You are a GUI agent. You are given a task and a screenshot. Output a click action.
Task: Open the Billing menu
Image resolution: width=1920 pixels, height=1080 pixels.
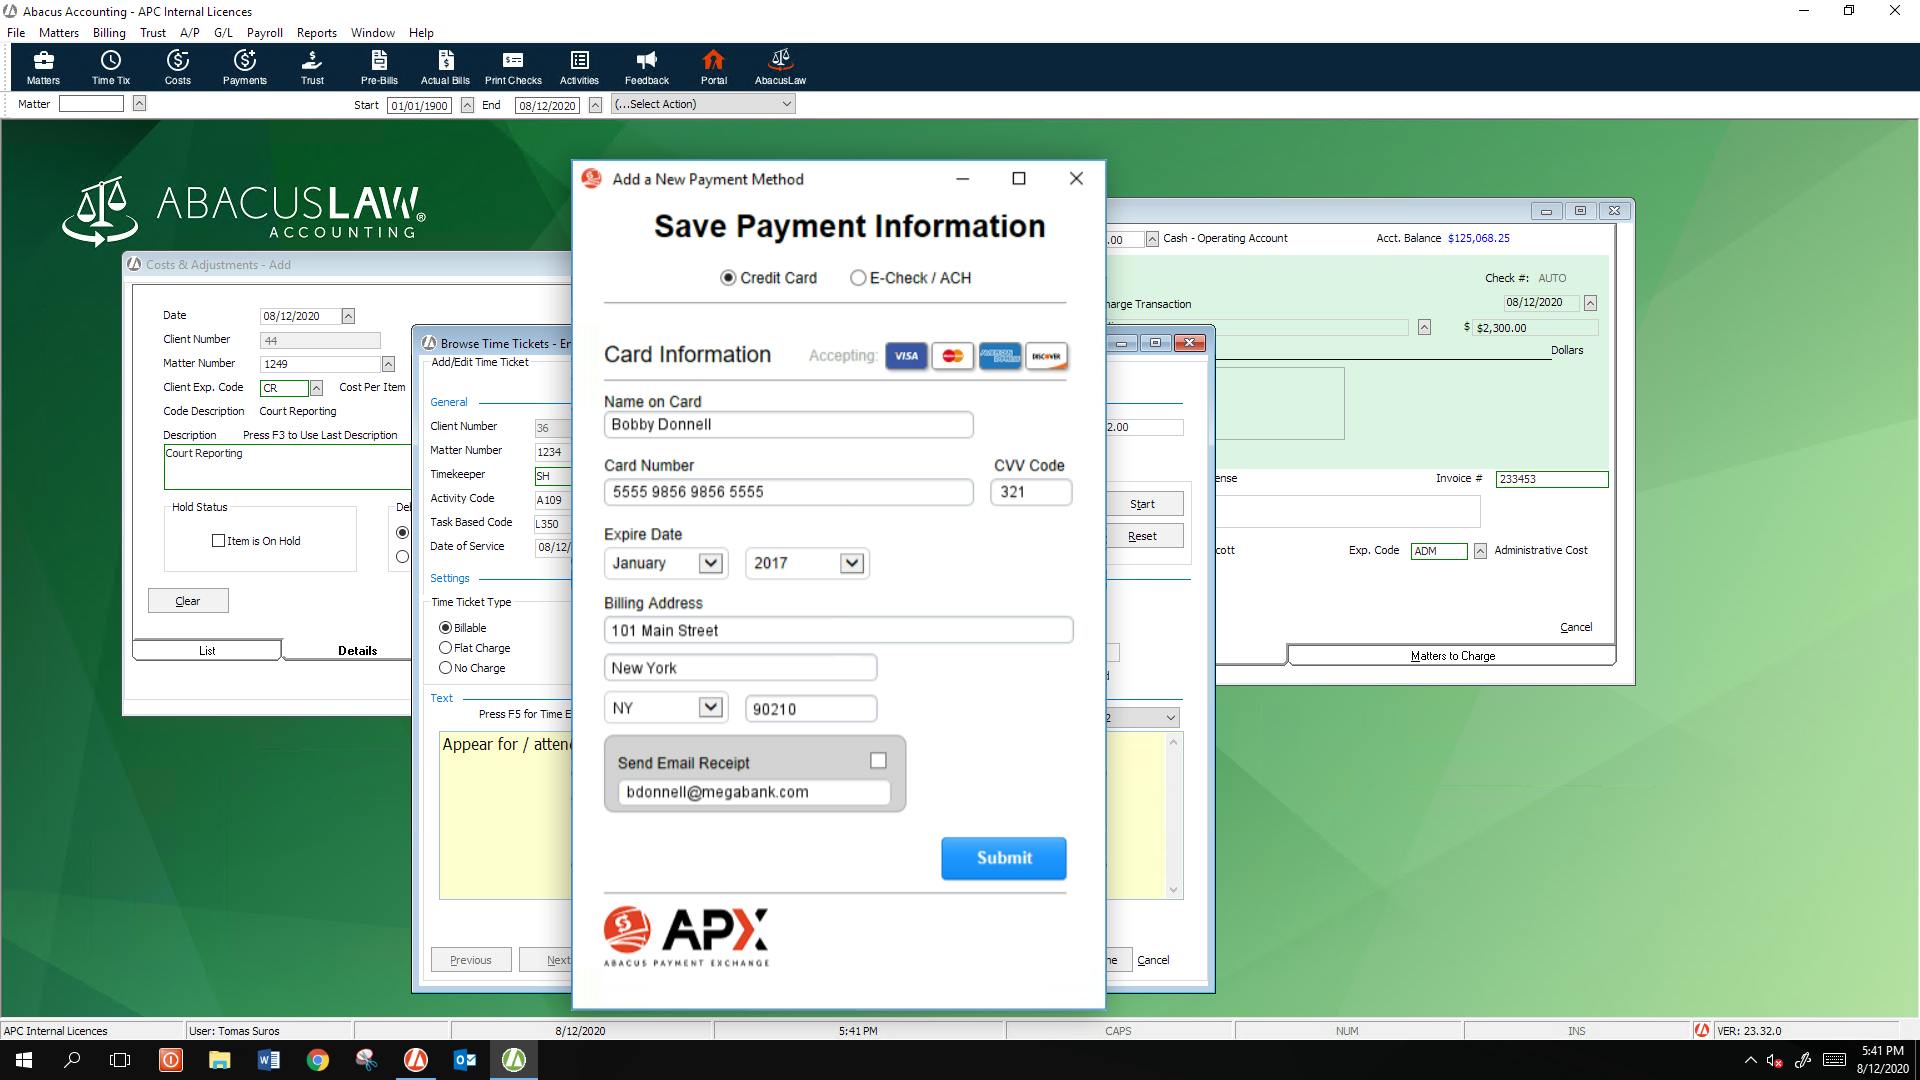tap(108, 32)
